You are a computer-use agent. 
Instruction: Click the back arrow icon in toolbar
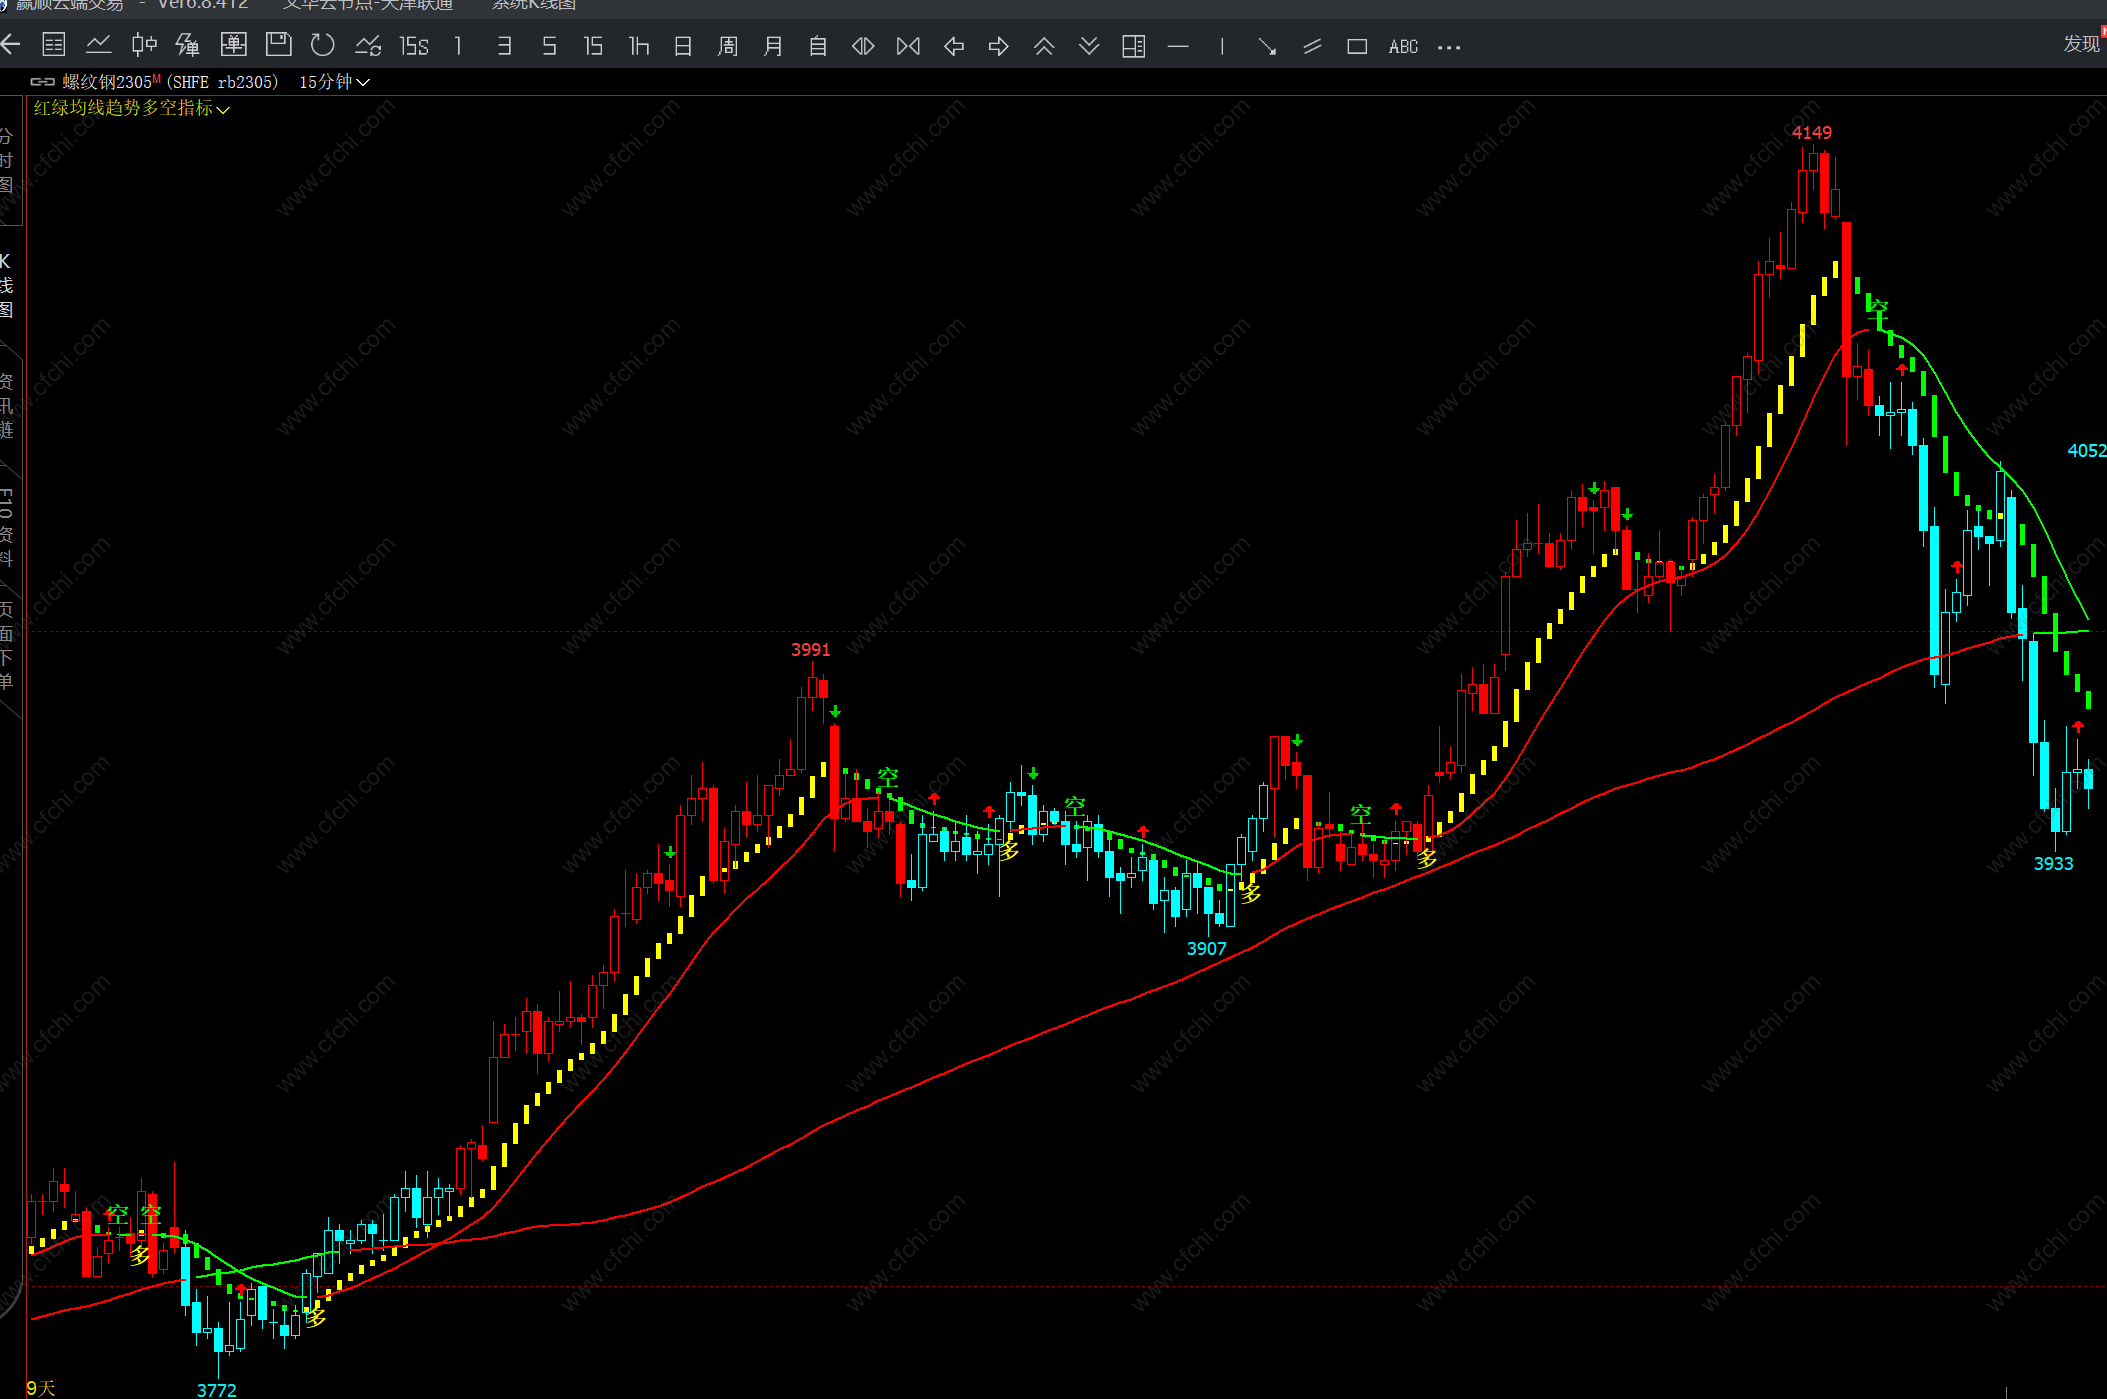point(11,45)
